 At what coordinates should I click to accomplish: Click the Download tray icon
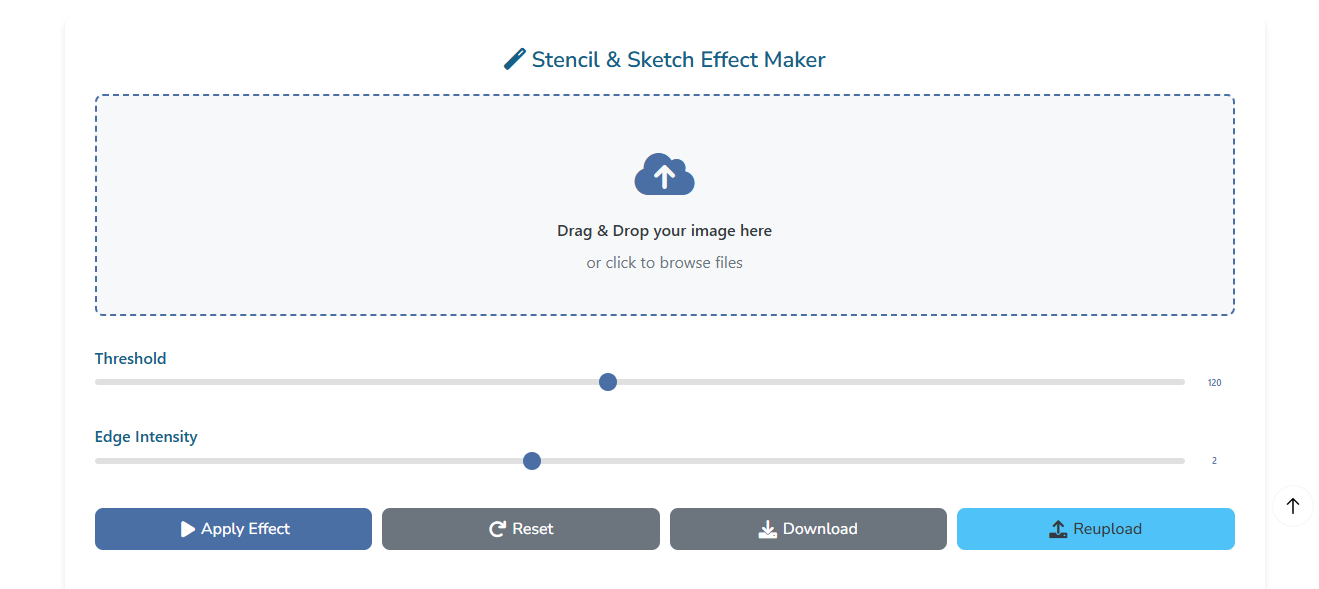(767, 529)
